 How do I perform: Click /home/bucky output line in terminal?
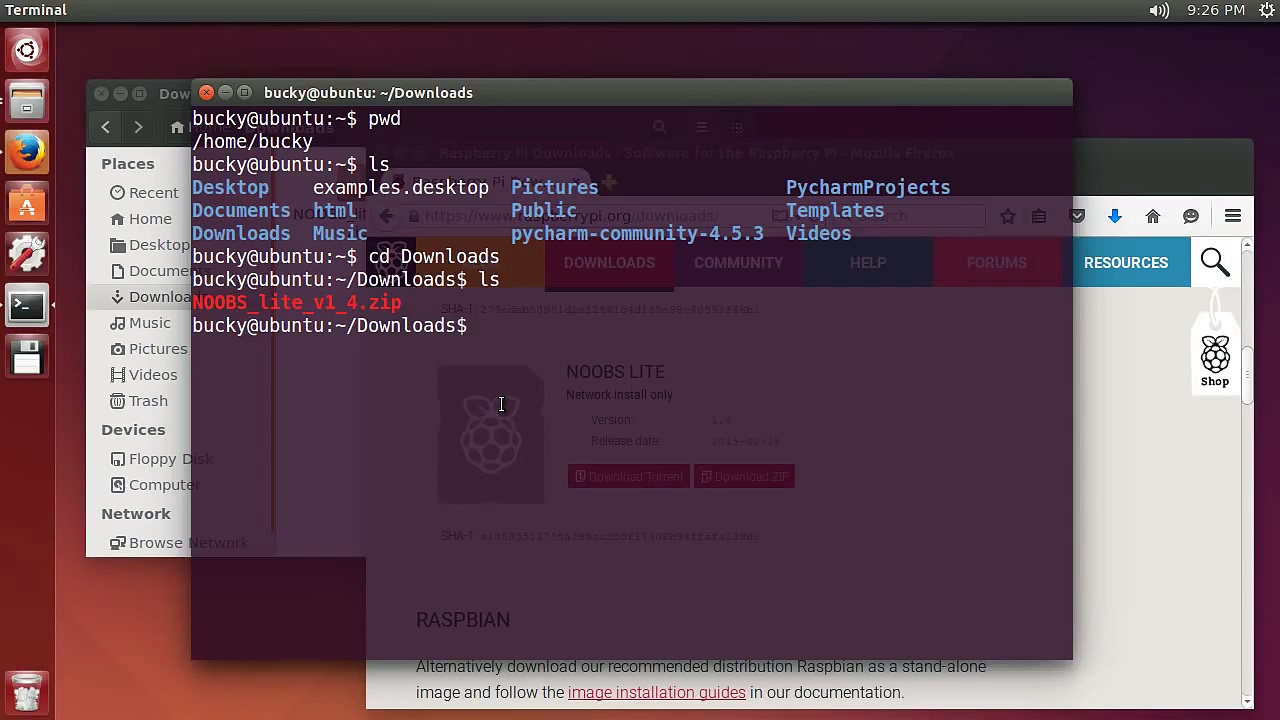[x=252, y=141]
